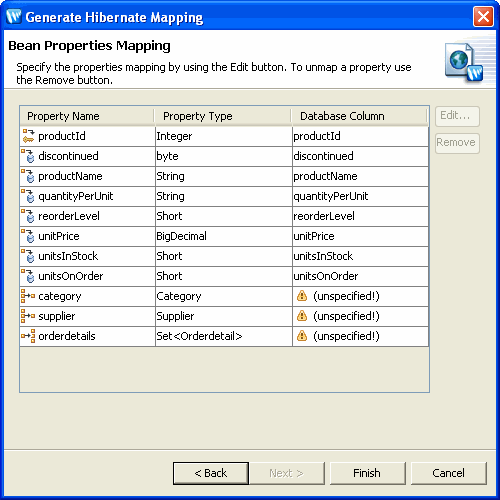Screen dimensions: 500x500
Task: Select the quantityPerUnit property name
Action: point(76,196)
